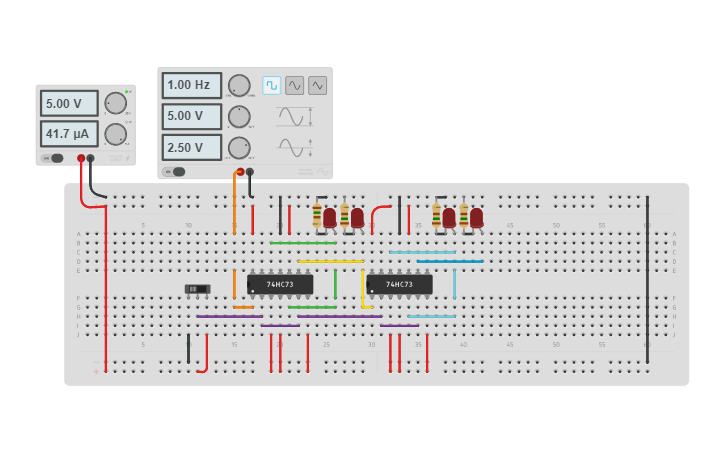The width and height of the screenshot is (725, 453).
Task: Select the right 74HC73 chip
Action: (x=399, y=284)
